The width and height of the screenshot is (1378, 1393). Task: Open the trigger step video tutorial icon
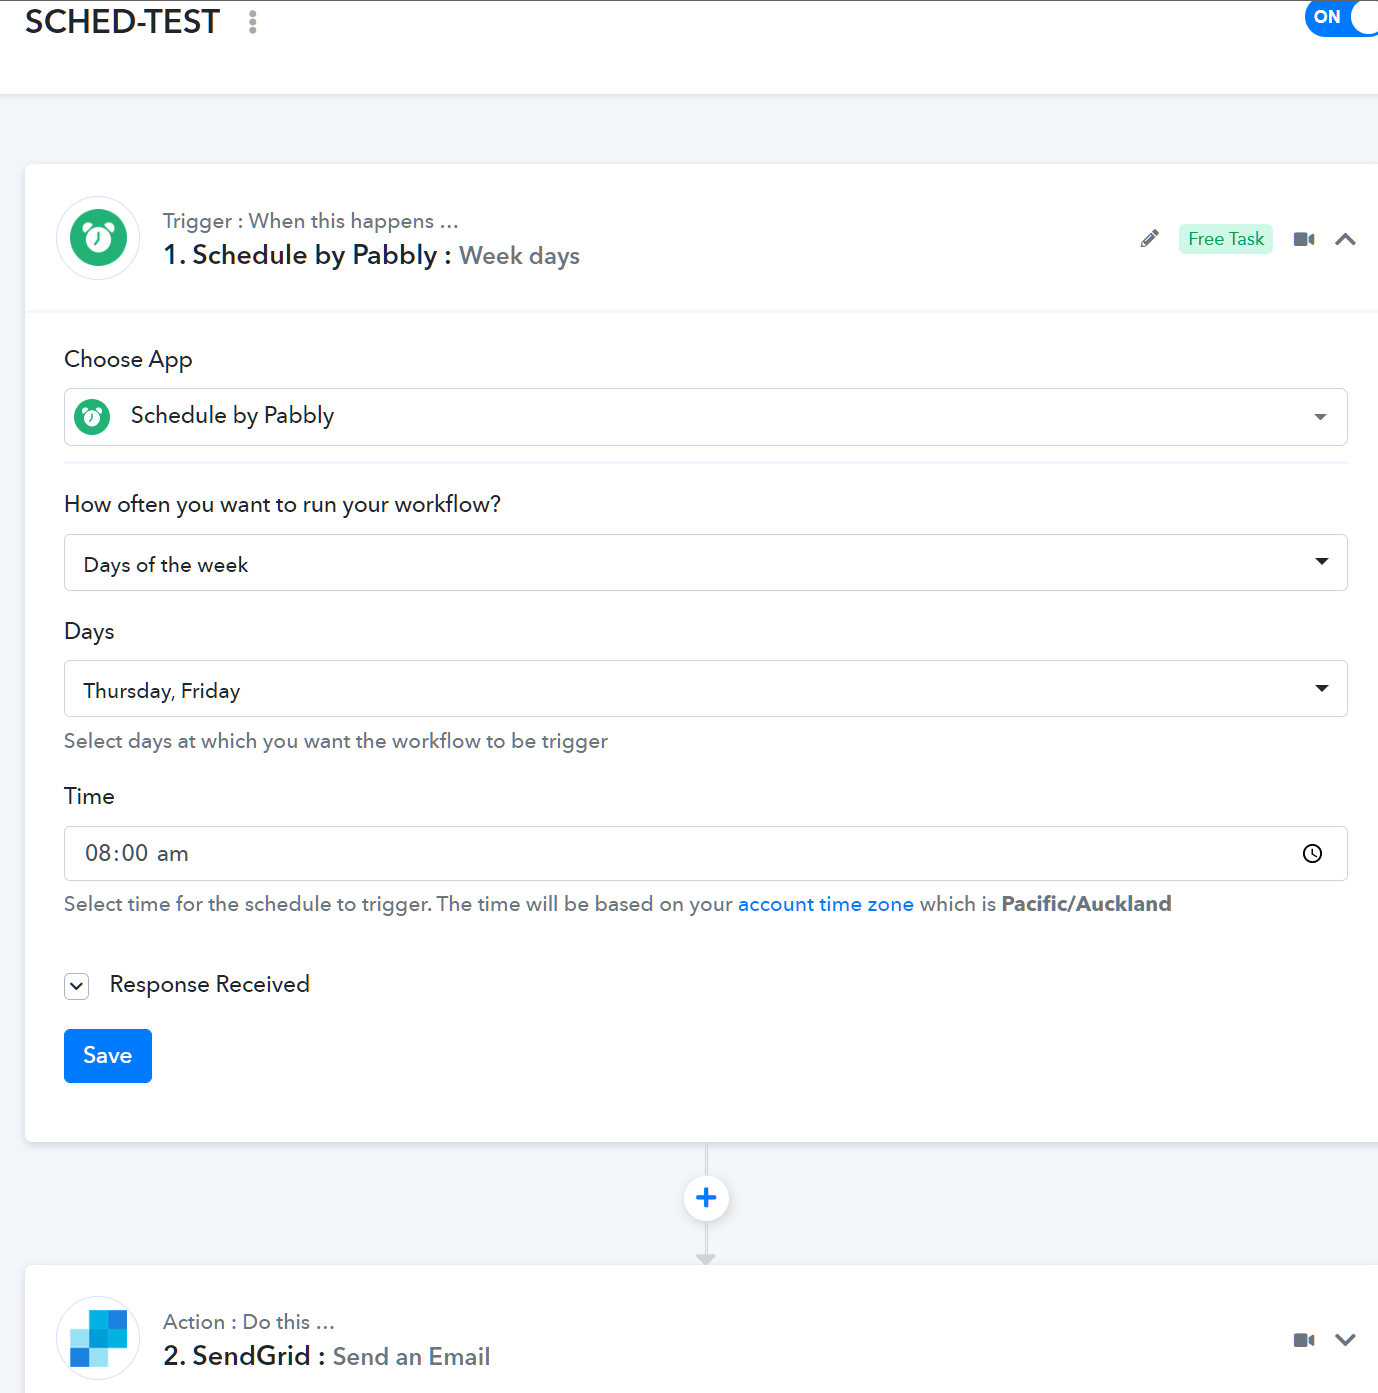[1304, 239]
